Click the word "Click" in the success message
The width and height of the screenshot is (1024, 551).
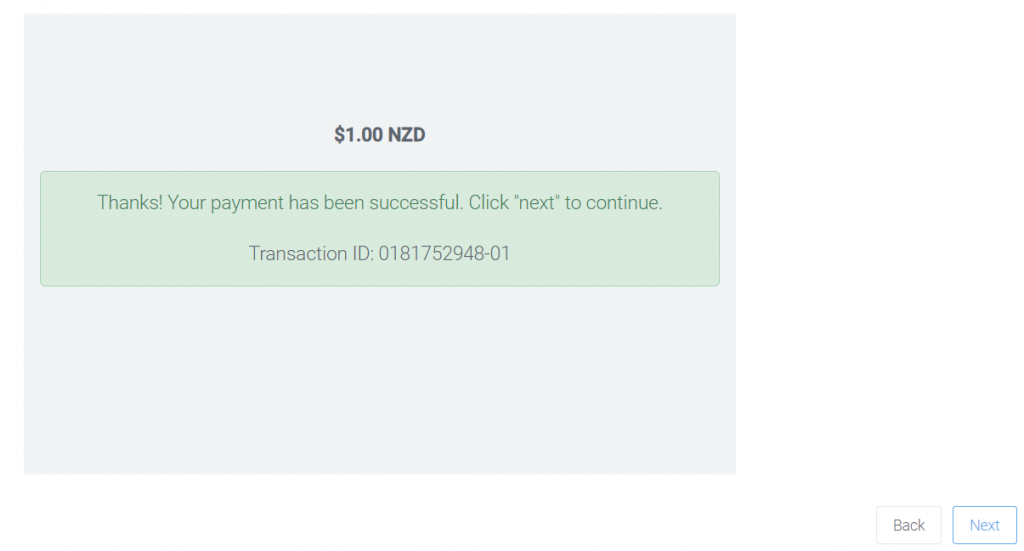488,202
